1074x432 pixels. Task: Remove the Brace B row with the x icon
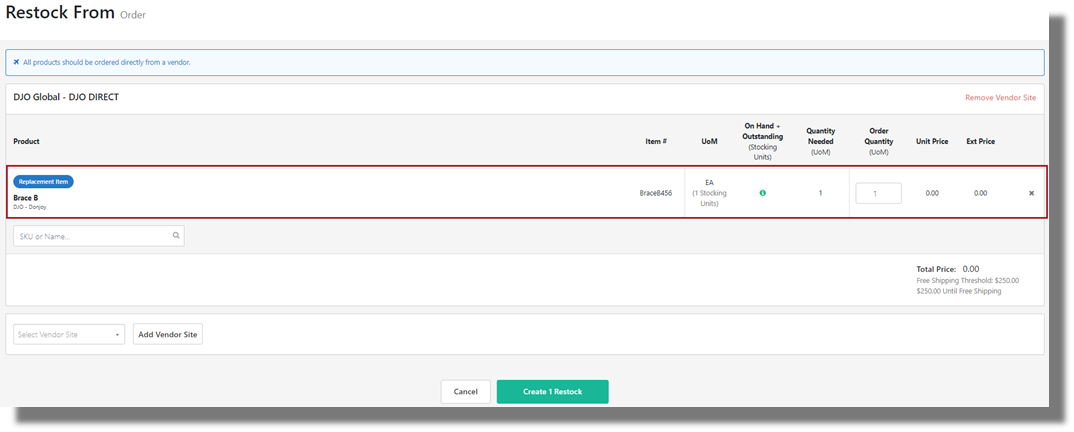(1031, 193)
